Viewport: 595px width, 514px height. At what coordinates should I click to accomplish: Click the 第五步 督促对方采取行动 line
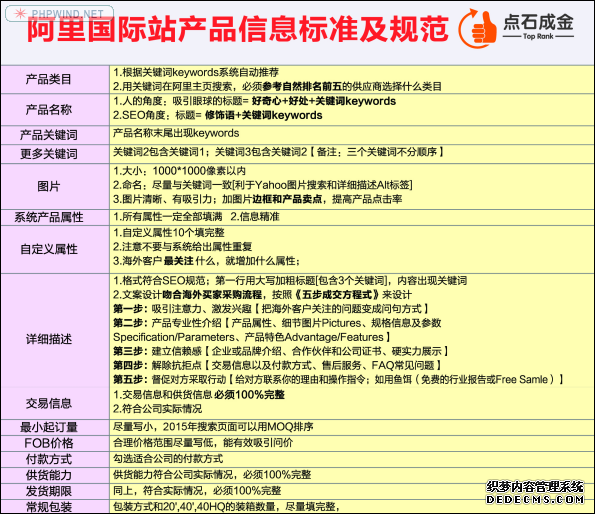tap(339, 380)
